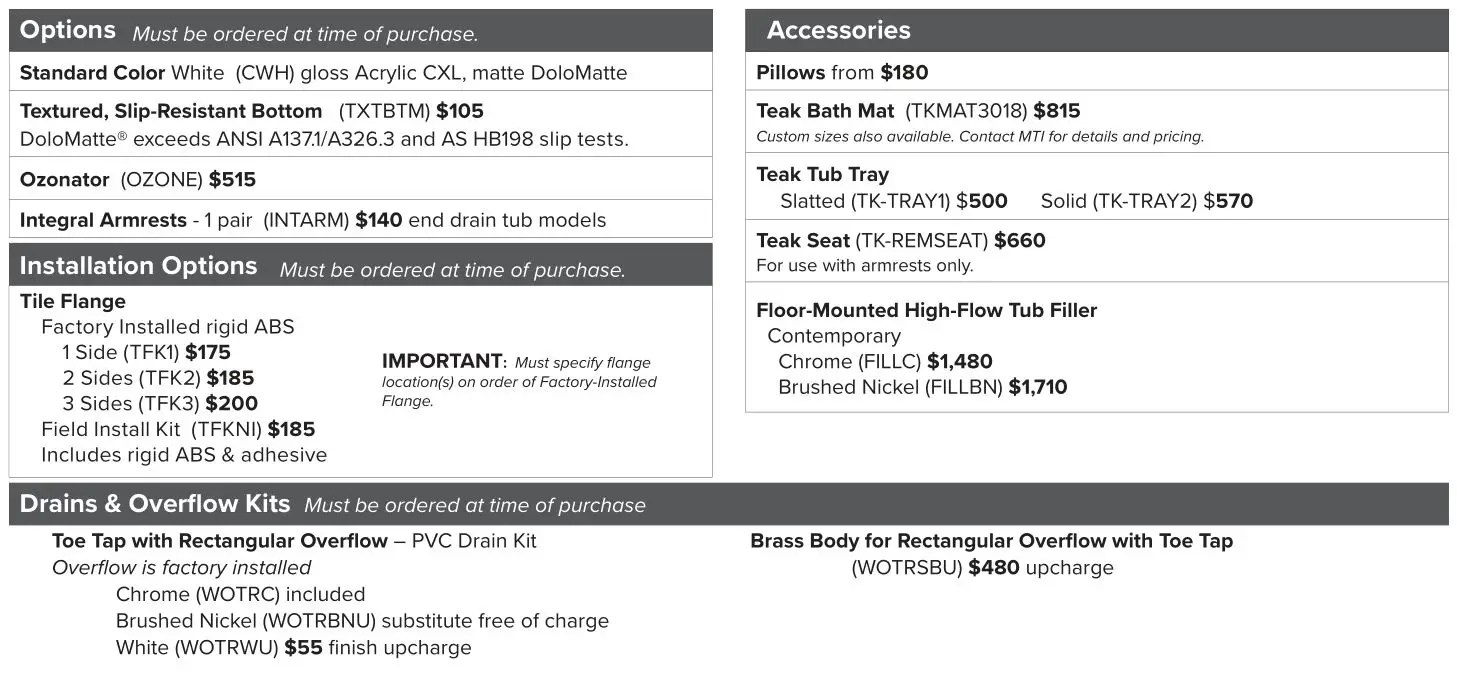Click the Teak Seat (TK-REMSEAT) item

pyautogui.click(x=900, y=241)
